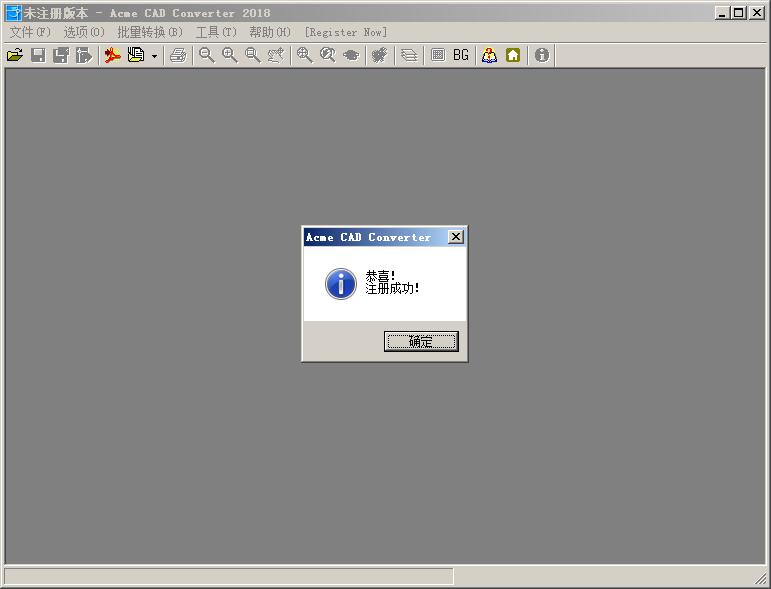Click the eye view icon in toolbar

coord(351,55)
